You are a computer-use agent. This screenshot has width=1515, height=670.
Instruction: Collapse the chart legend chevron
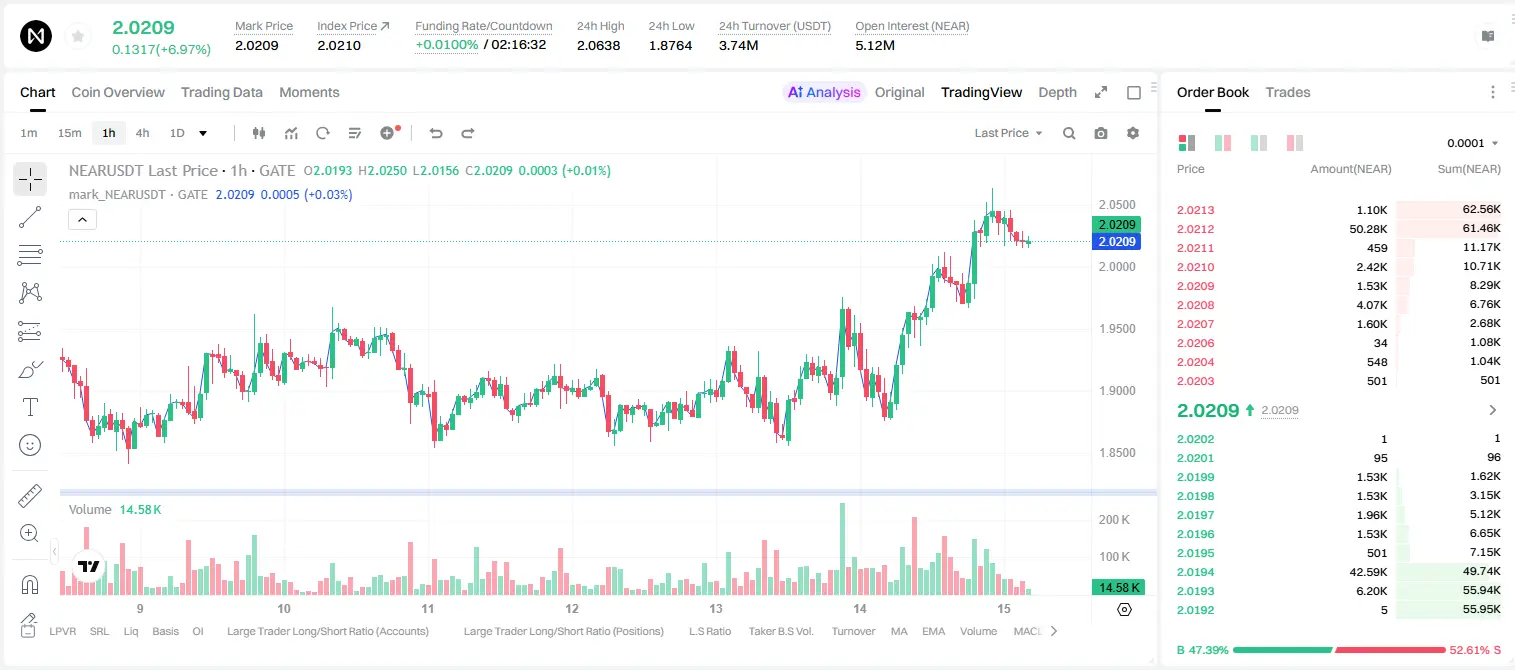click(x=82, y=220)
